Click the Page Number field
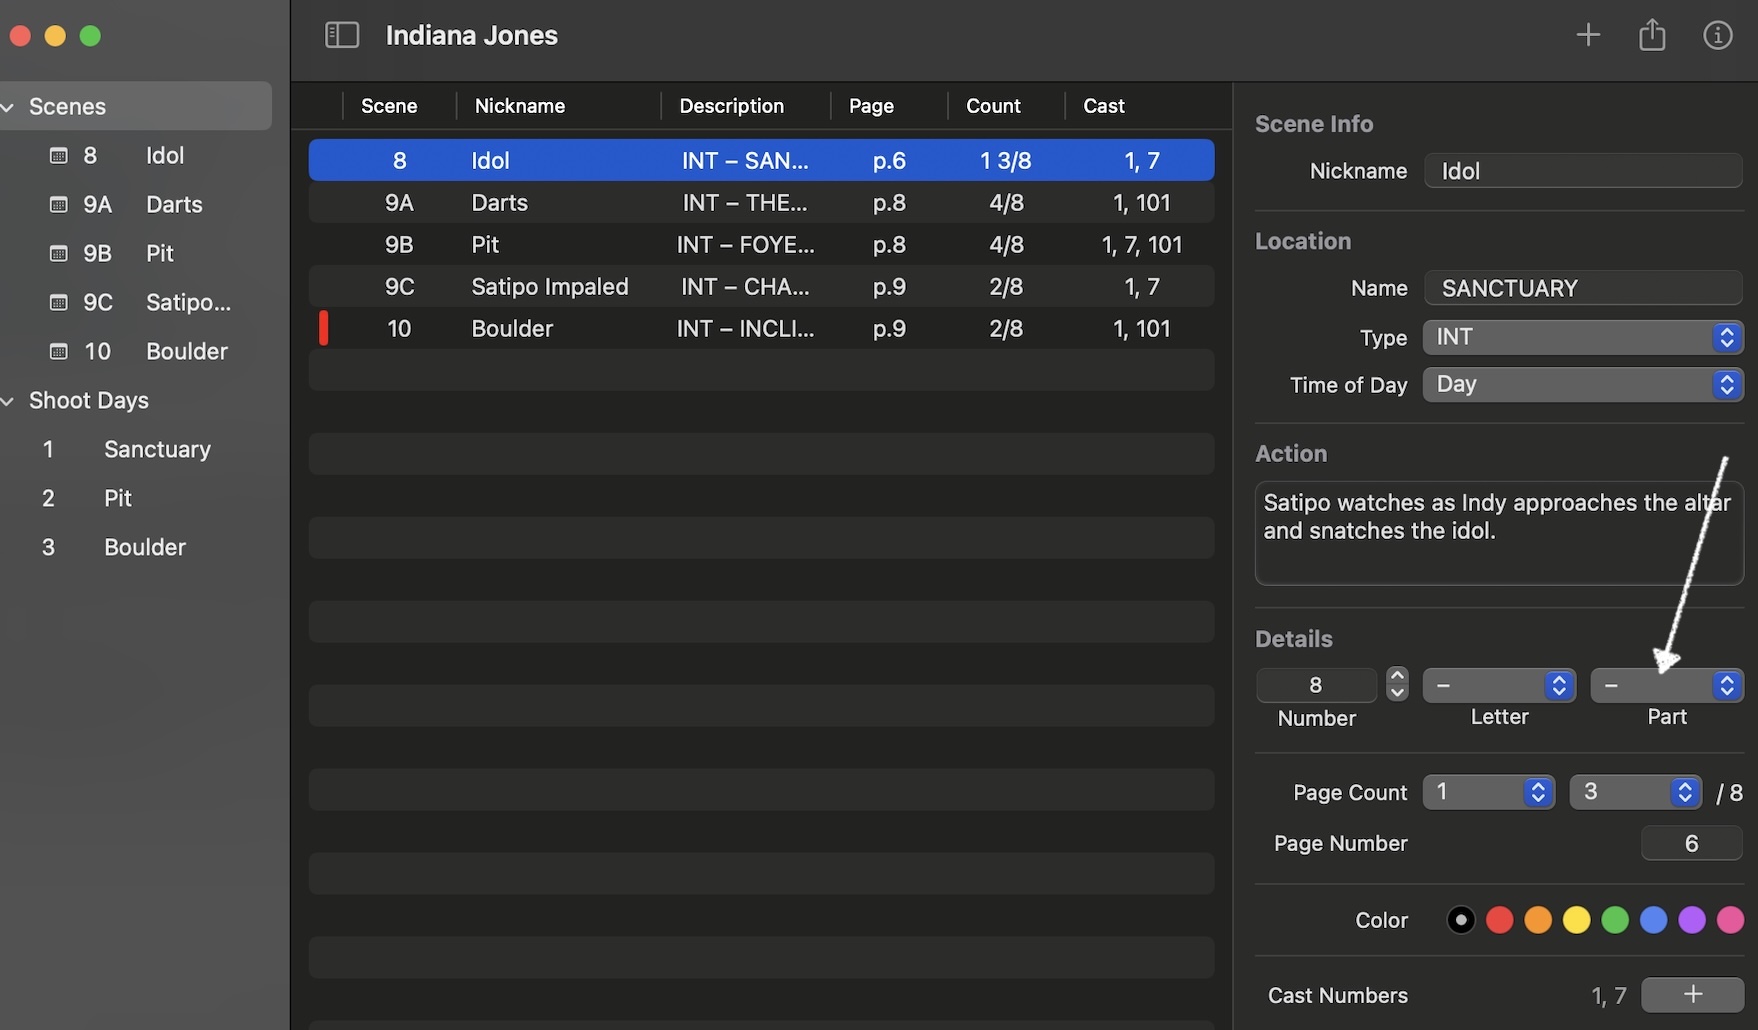Image resolution: width=1758 pixels, height=1030 pixels. tap(1692, 843)
